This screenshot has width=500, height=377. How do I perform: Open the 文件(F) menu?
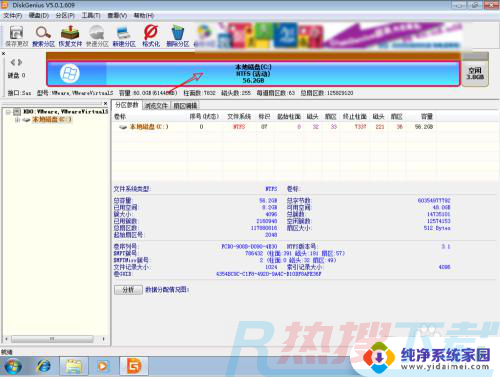[x=13, y=16]
